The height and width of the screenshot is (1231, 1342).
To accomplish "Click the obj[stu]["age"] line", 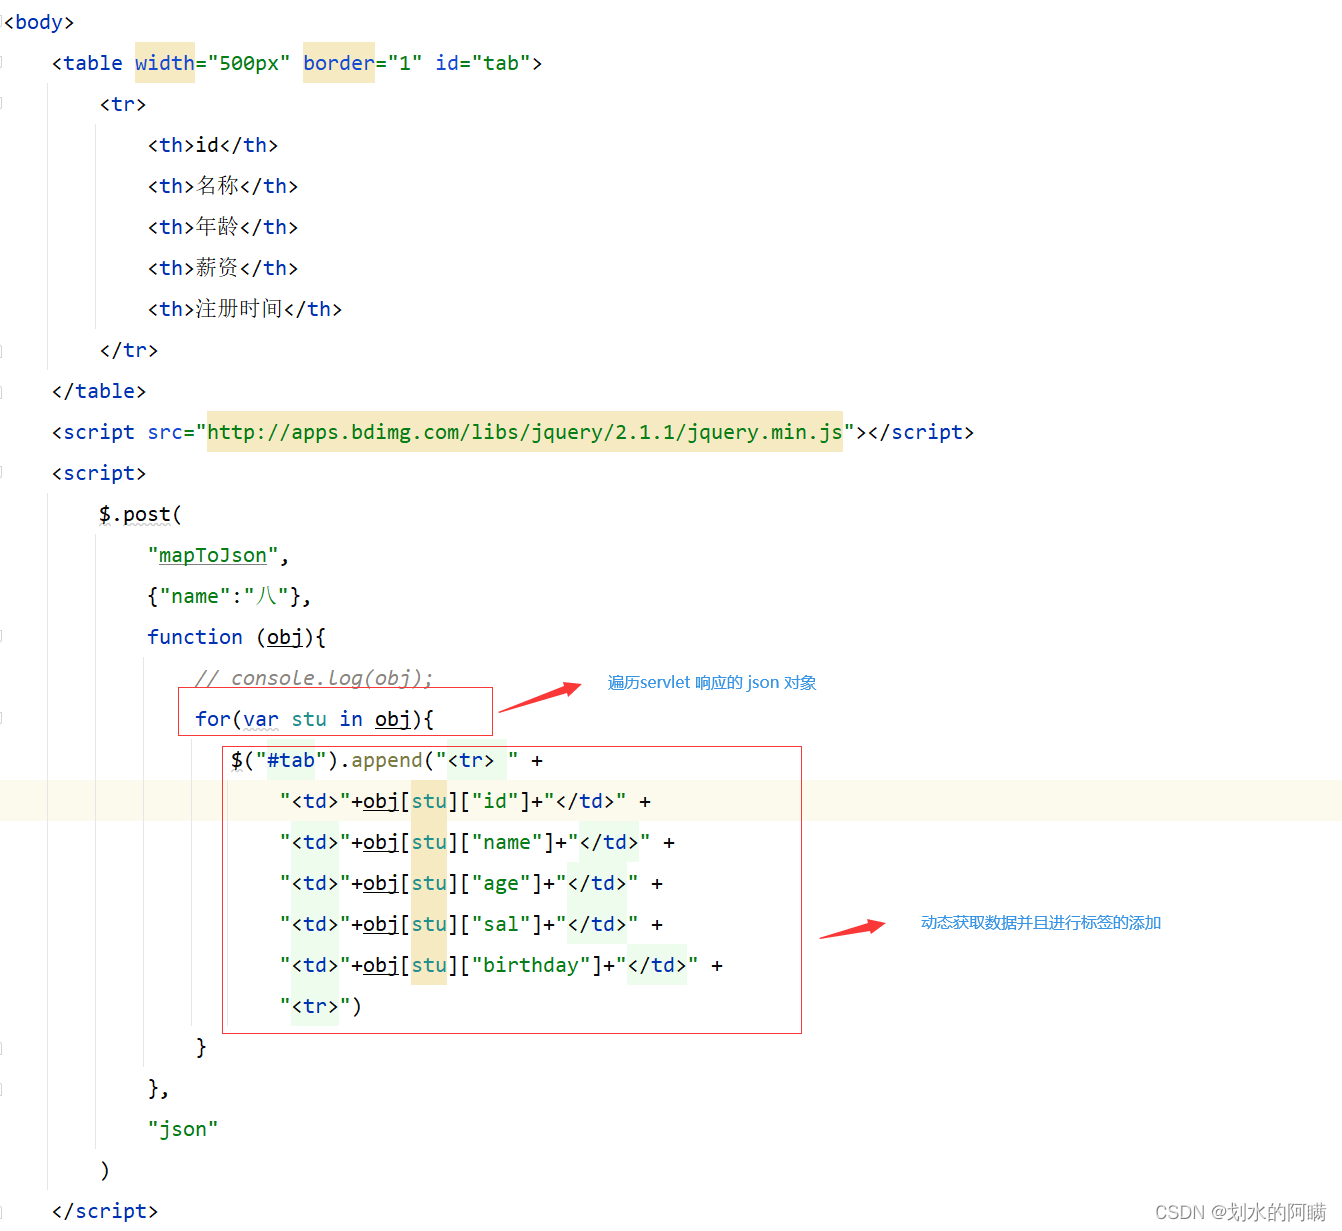I will (x=472, y=883).
